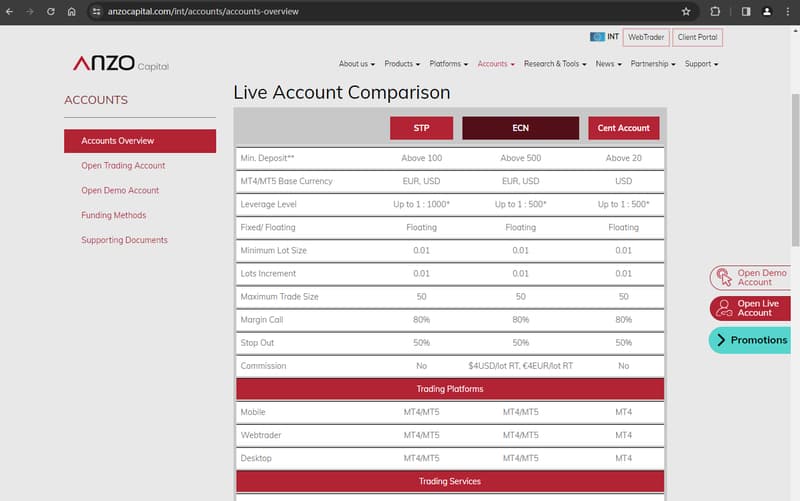Open the WebTrader button

(646, 37)
